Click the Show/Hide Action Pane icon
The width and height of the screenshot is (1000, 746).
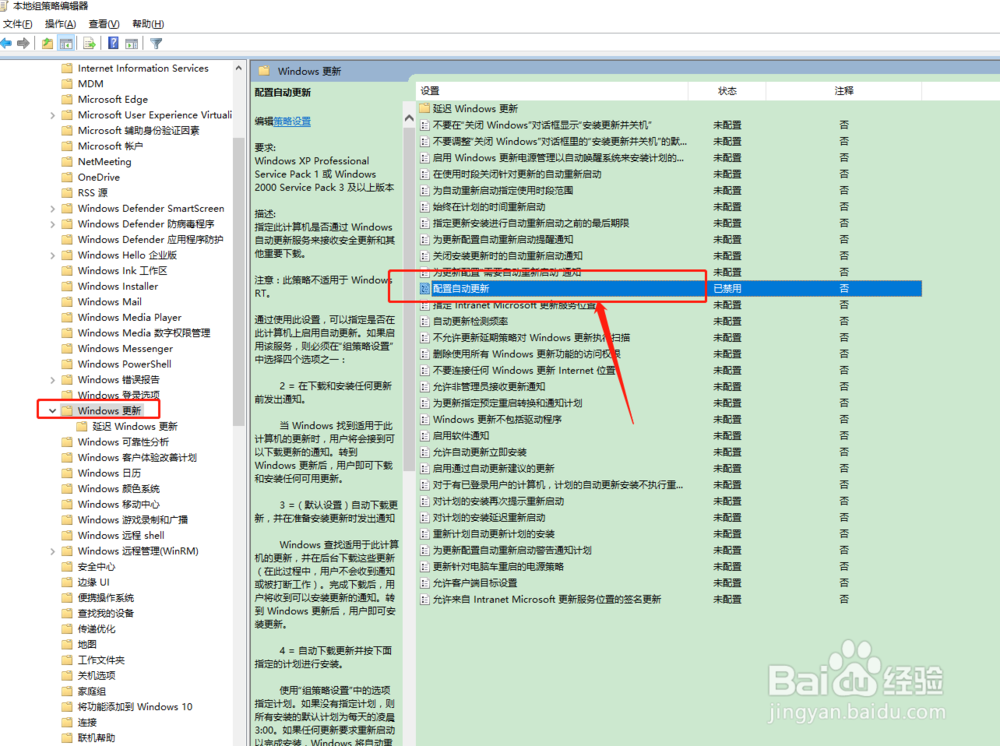132,42
